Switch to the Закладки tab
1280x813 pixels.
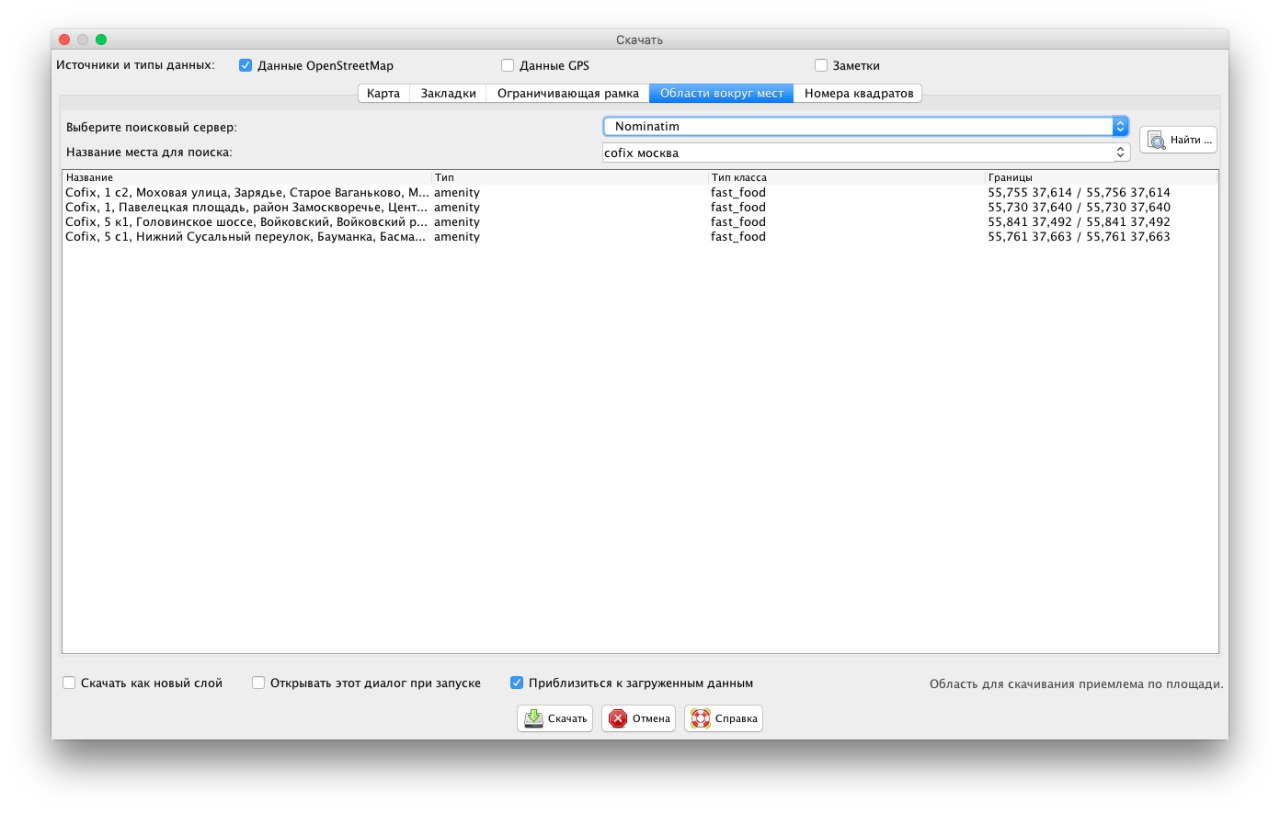point(448,93)
